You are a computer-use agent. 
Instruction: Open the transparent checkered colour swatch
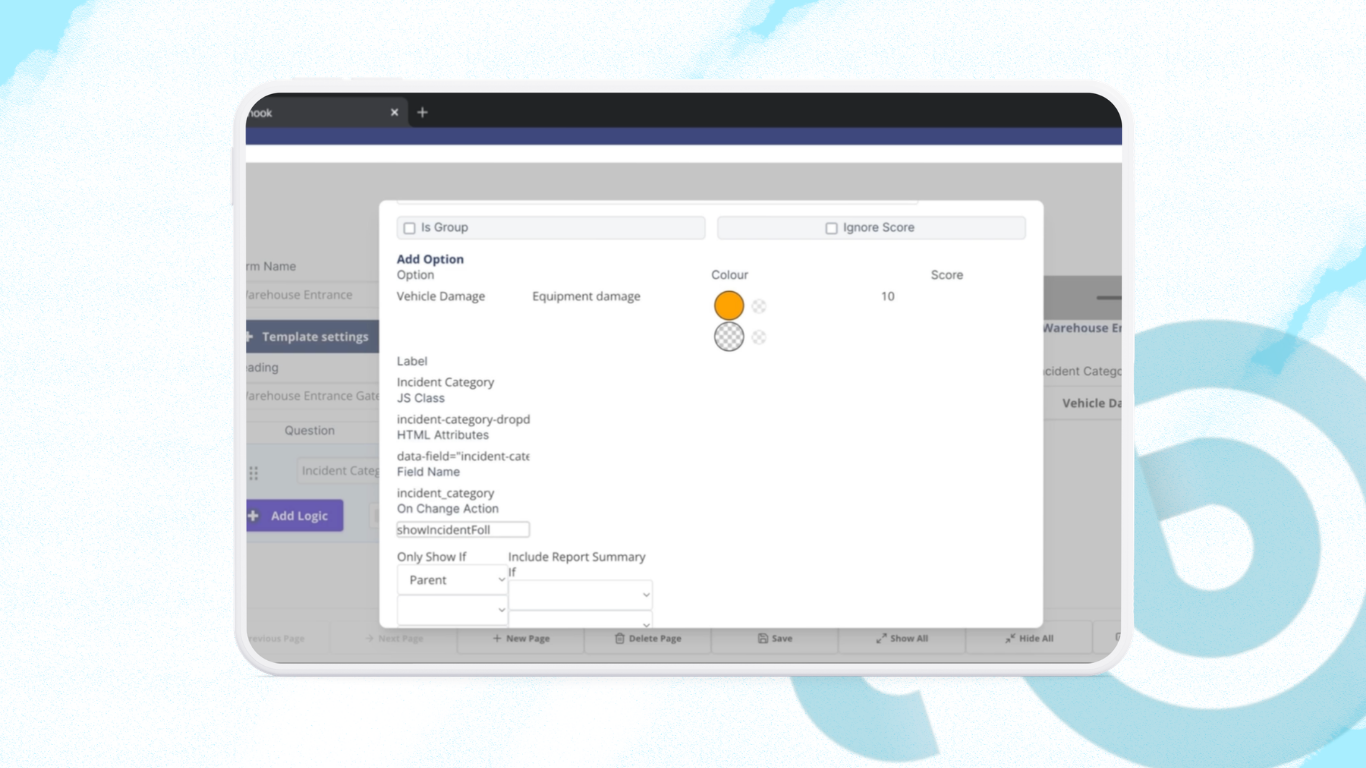(729, 337)
